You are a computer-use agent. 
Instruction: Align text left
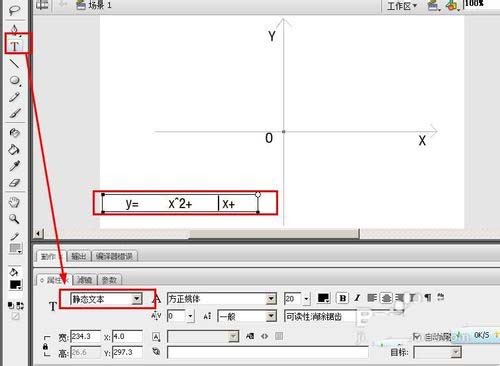click(372, 298)
